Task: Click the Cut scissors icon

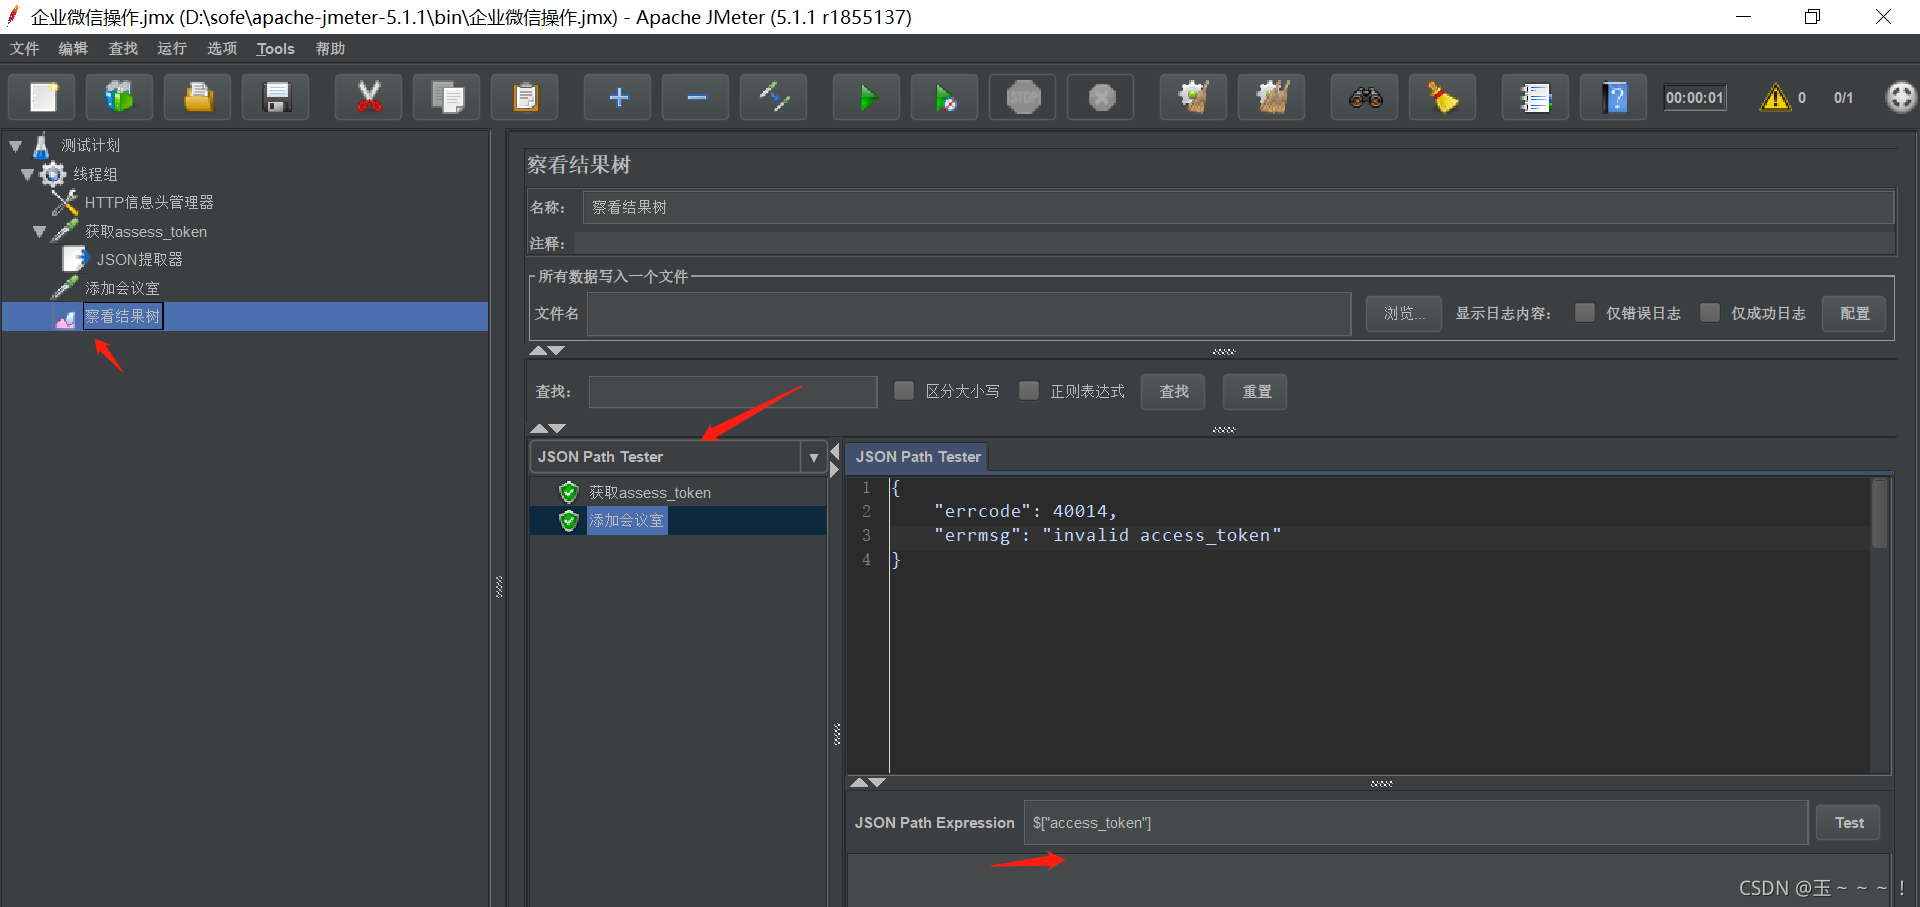Action: pyautogui.click(x=368, y=97)
